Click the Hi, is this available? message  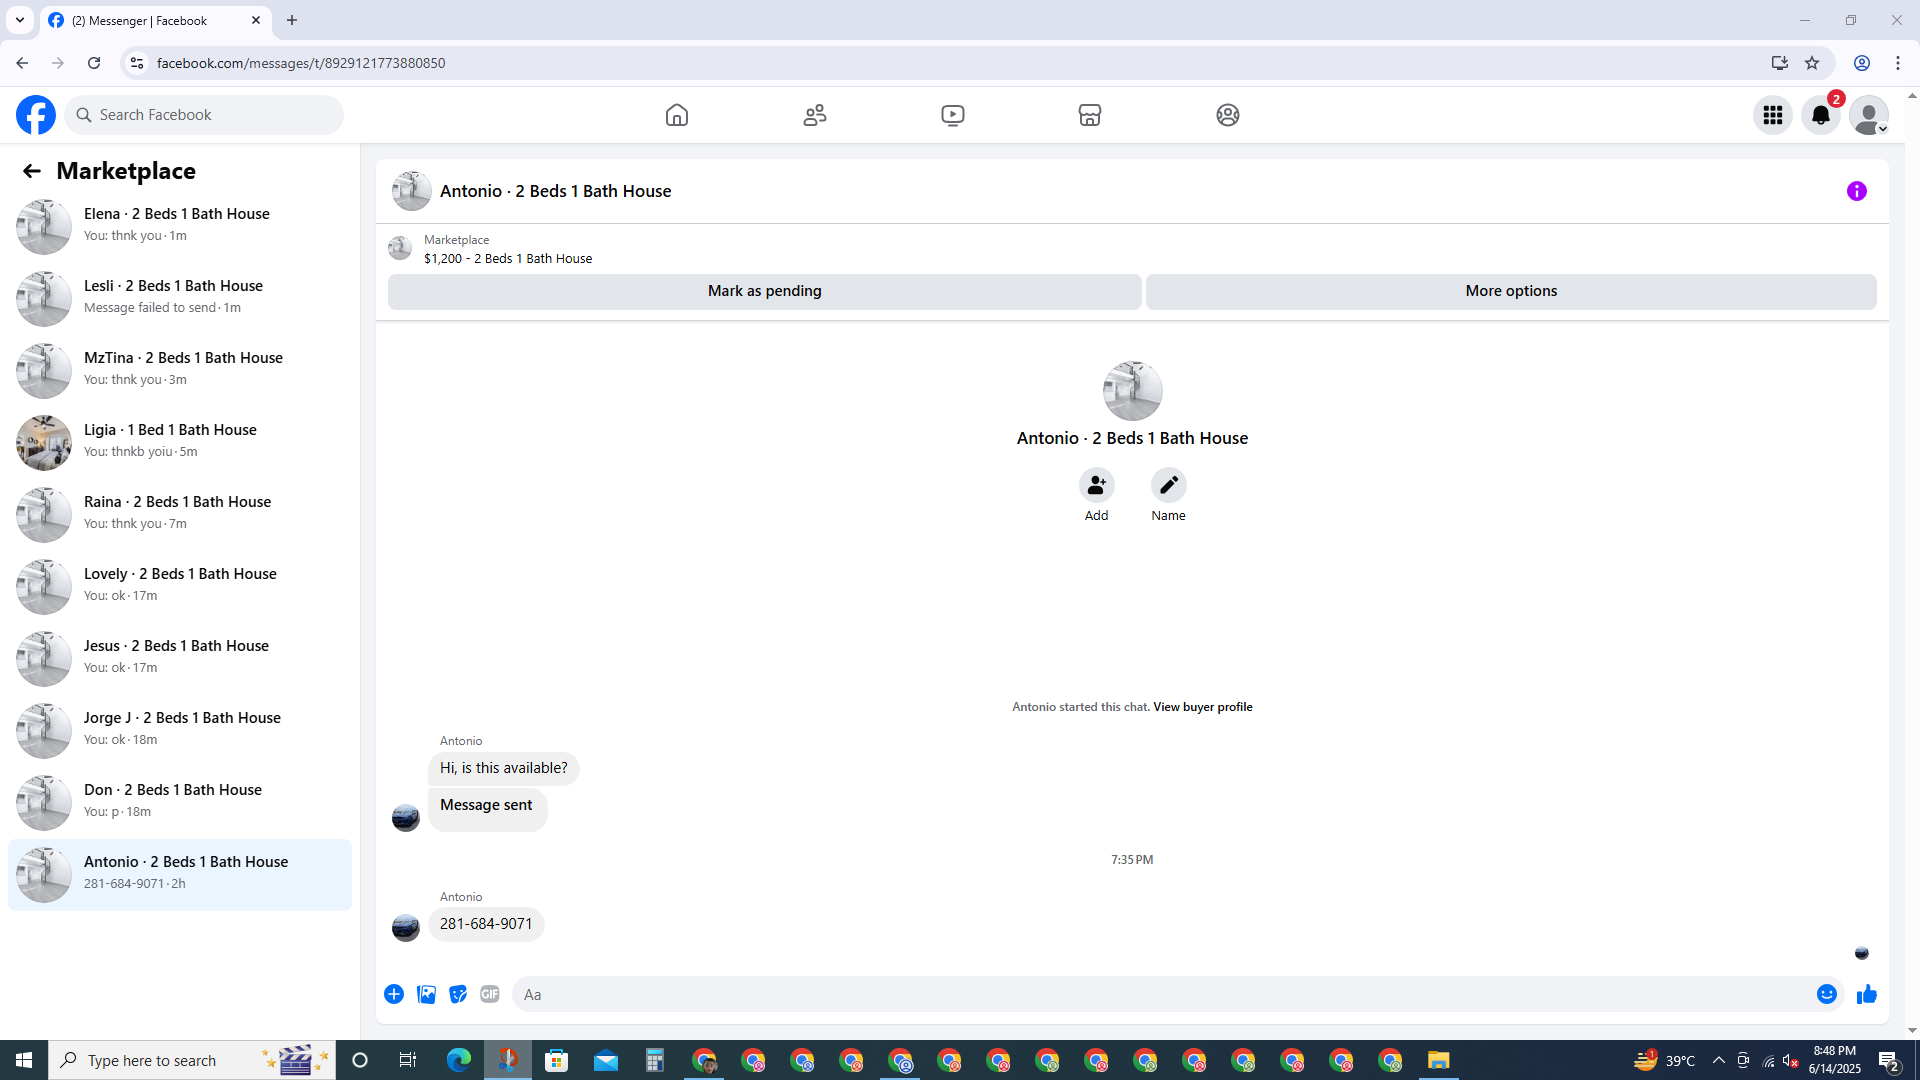[504, 768]
